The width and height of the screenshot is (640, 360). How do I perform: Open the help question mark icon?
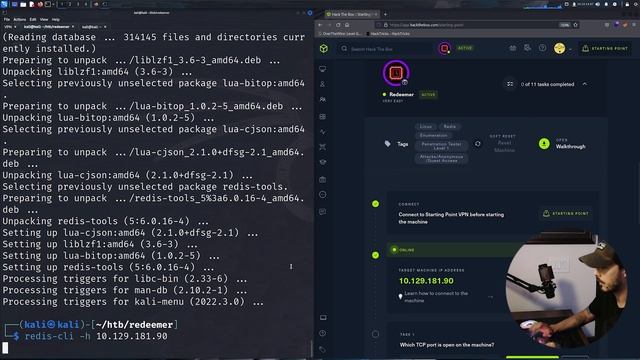pyautogui.click(x=542, y=48)
